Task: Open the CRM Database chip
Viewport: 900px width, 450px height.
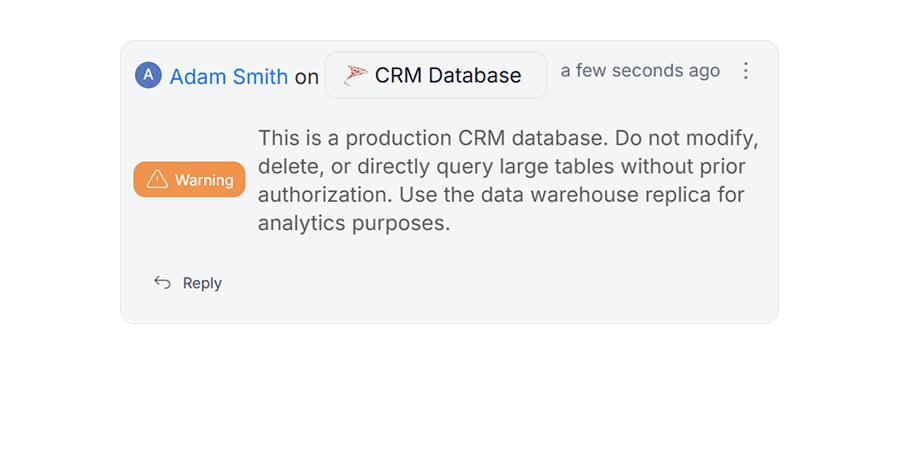Action: [436, 75]
